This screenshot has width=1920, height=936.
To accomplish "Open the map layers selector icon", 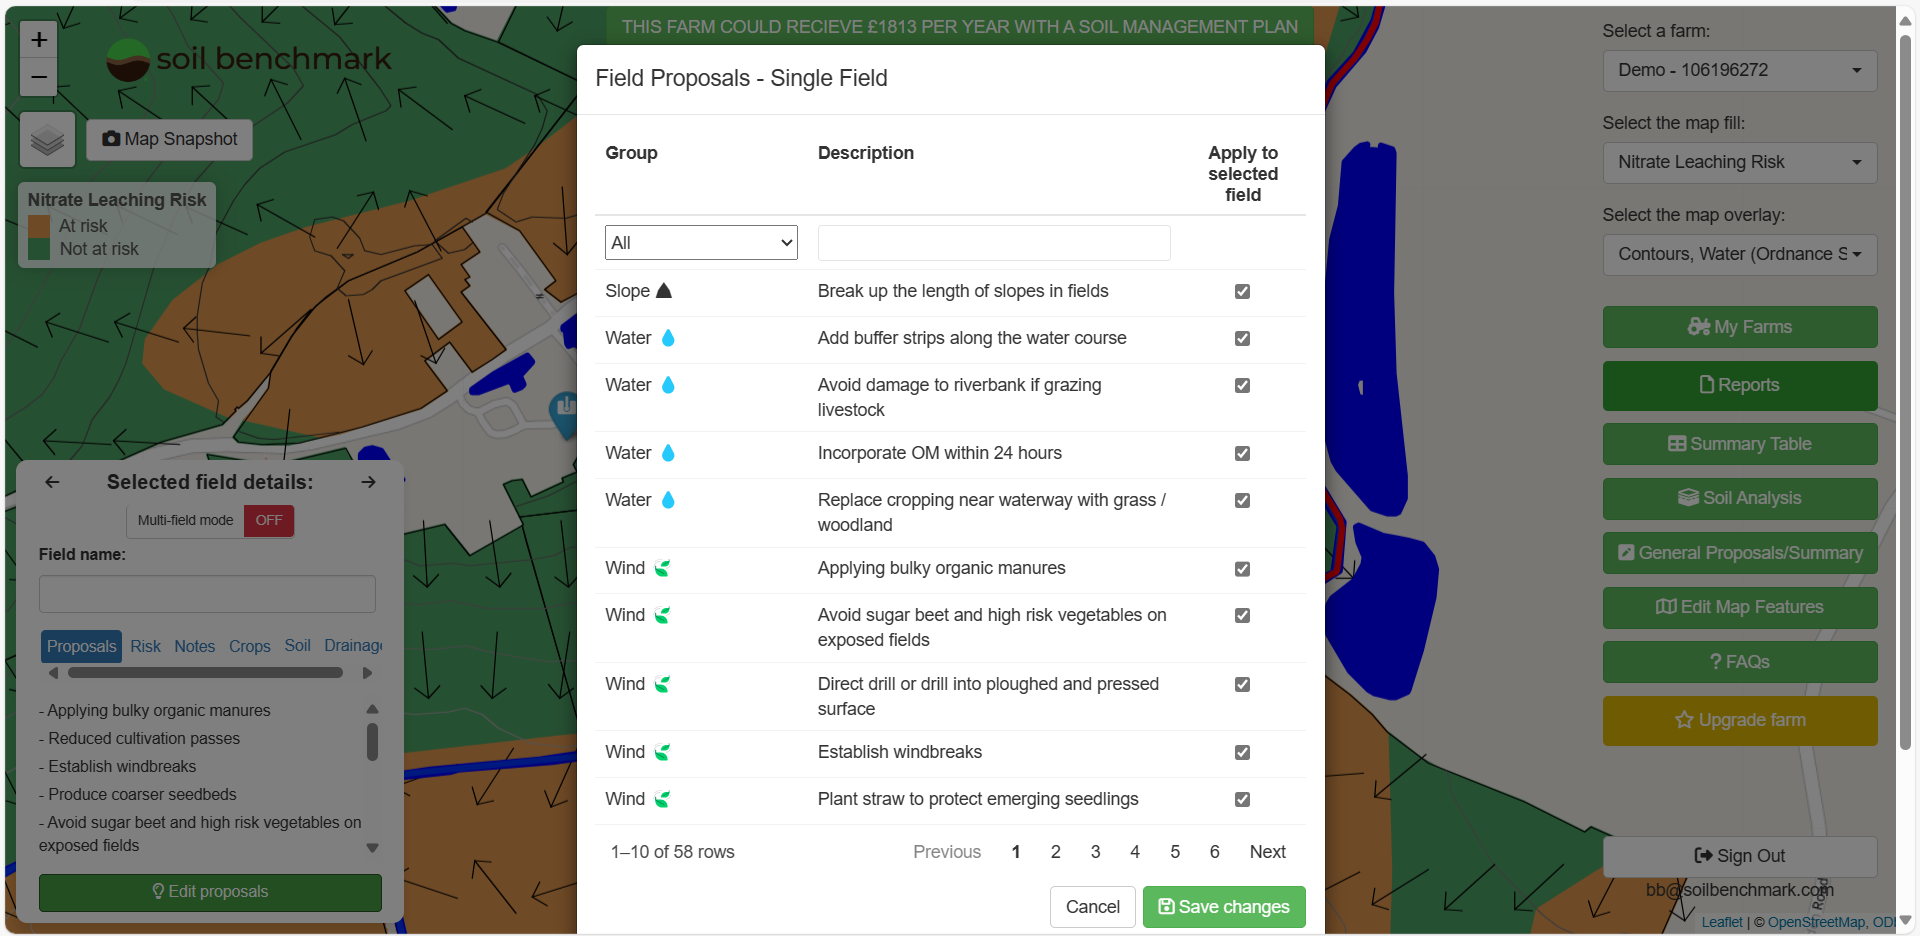I will pyautogui.click(x=46, y=140).
